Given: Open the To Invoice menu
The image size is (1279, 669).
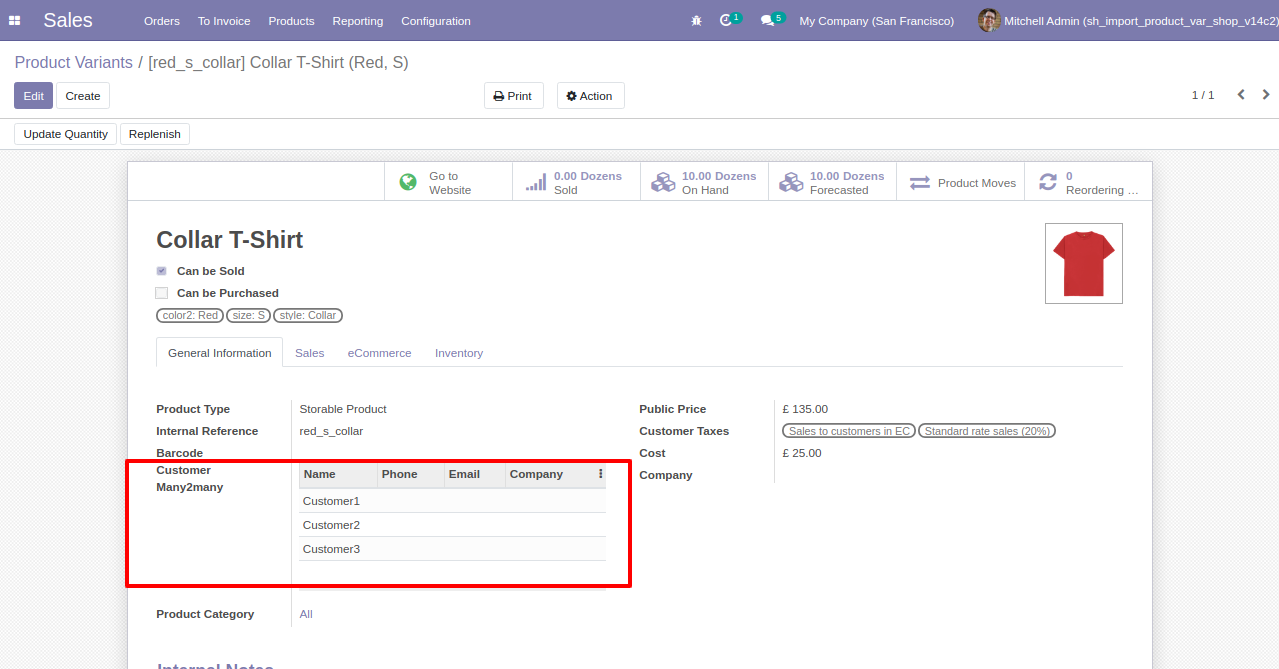Looking at the screenshot, I should tap(224, 21).
